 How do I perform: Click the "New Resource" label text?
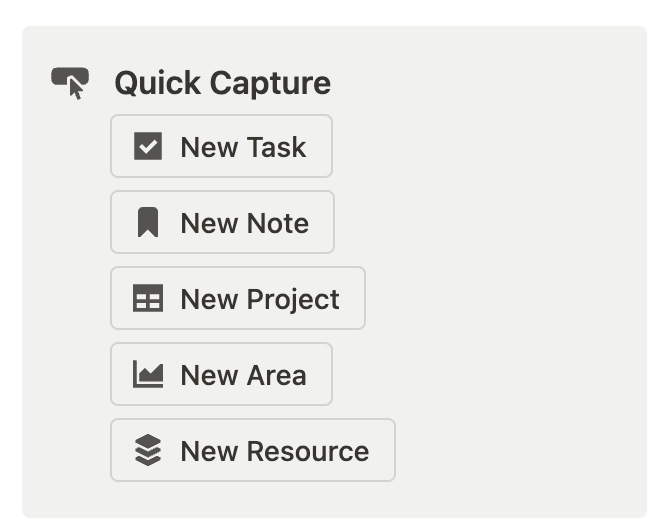[x=275, y=451]
